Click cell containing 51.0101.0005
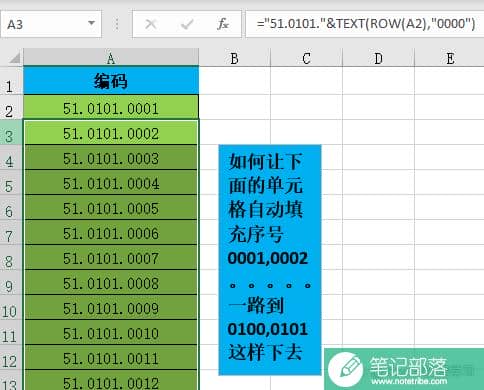 click(x=111, y=207)
